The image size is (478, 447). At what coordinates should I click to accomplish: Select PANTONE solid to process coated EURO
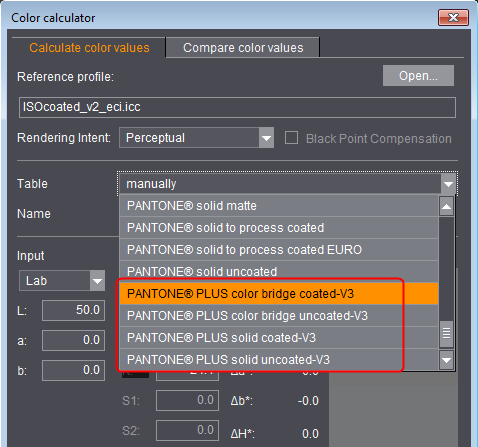point(279,250)
